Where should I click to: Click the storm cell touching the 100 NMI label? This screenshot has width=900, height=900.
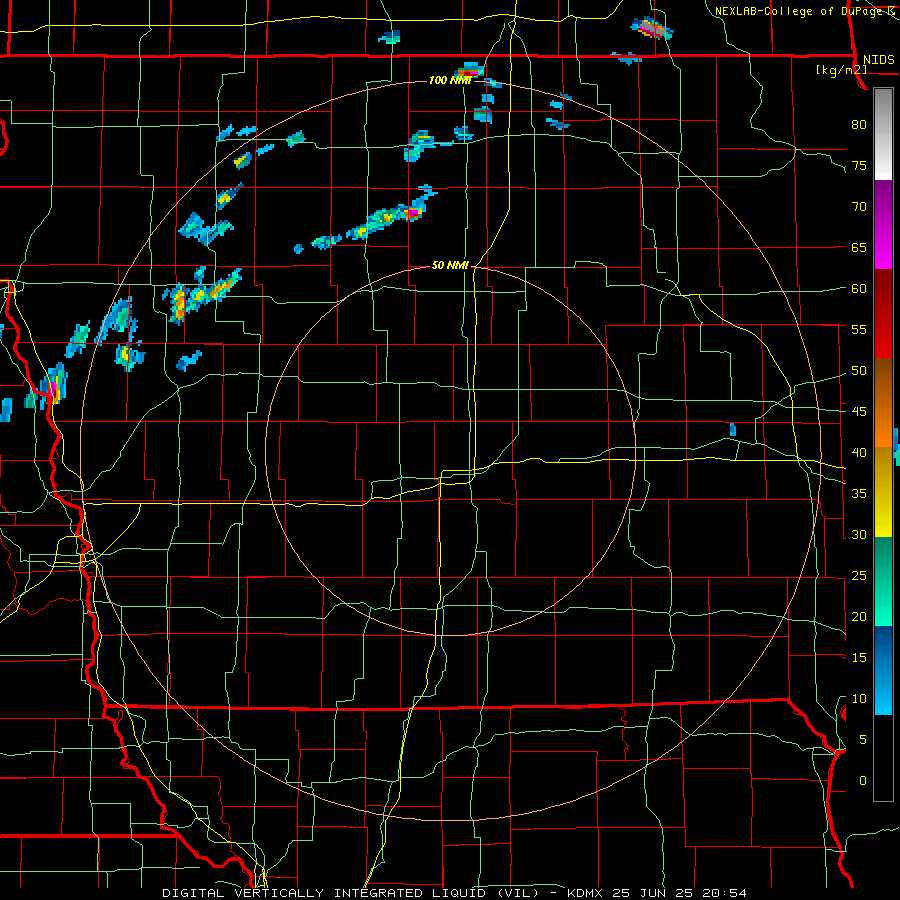[x=469, y=71]
